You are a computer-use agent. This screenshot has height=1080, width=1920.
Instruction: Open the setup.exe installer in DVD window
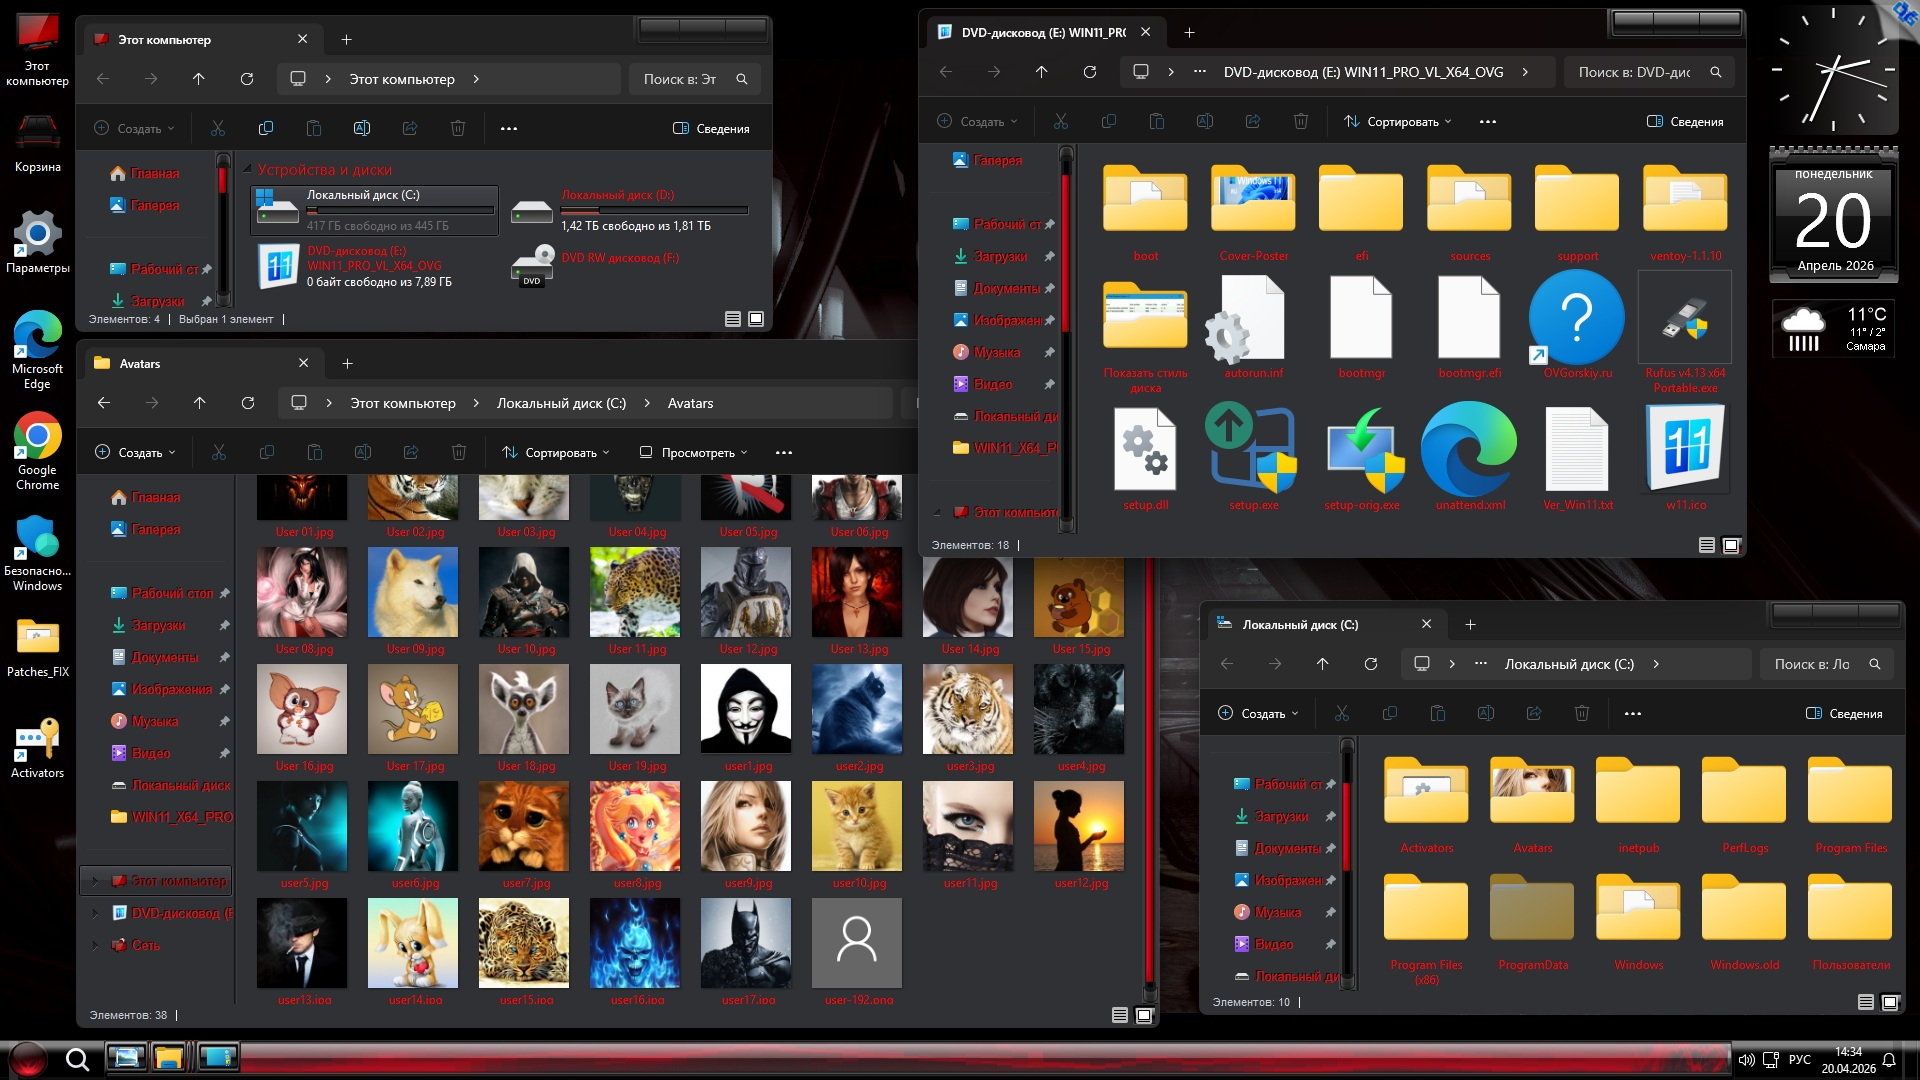[1253, 448]
